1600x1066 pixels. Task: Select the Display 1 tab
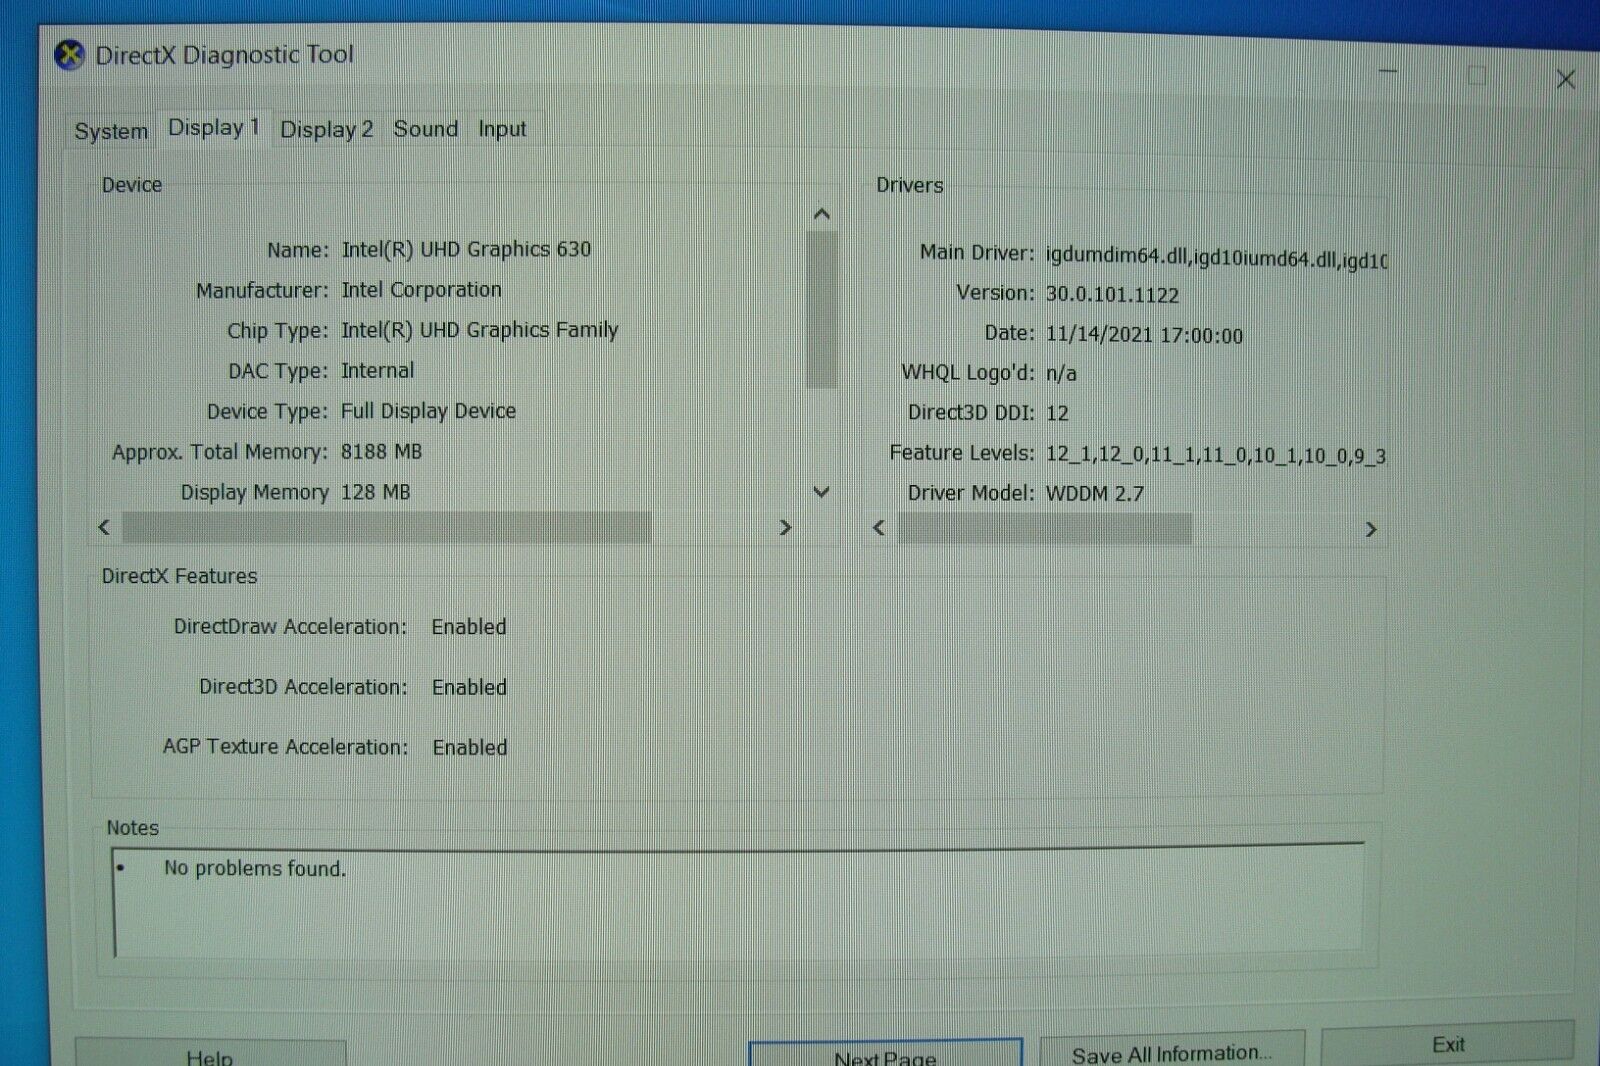coord(213,128)
